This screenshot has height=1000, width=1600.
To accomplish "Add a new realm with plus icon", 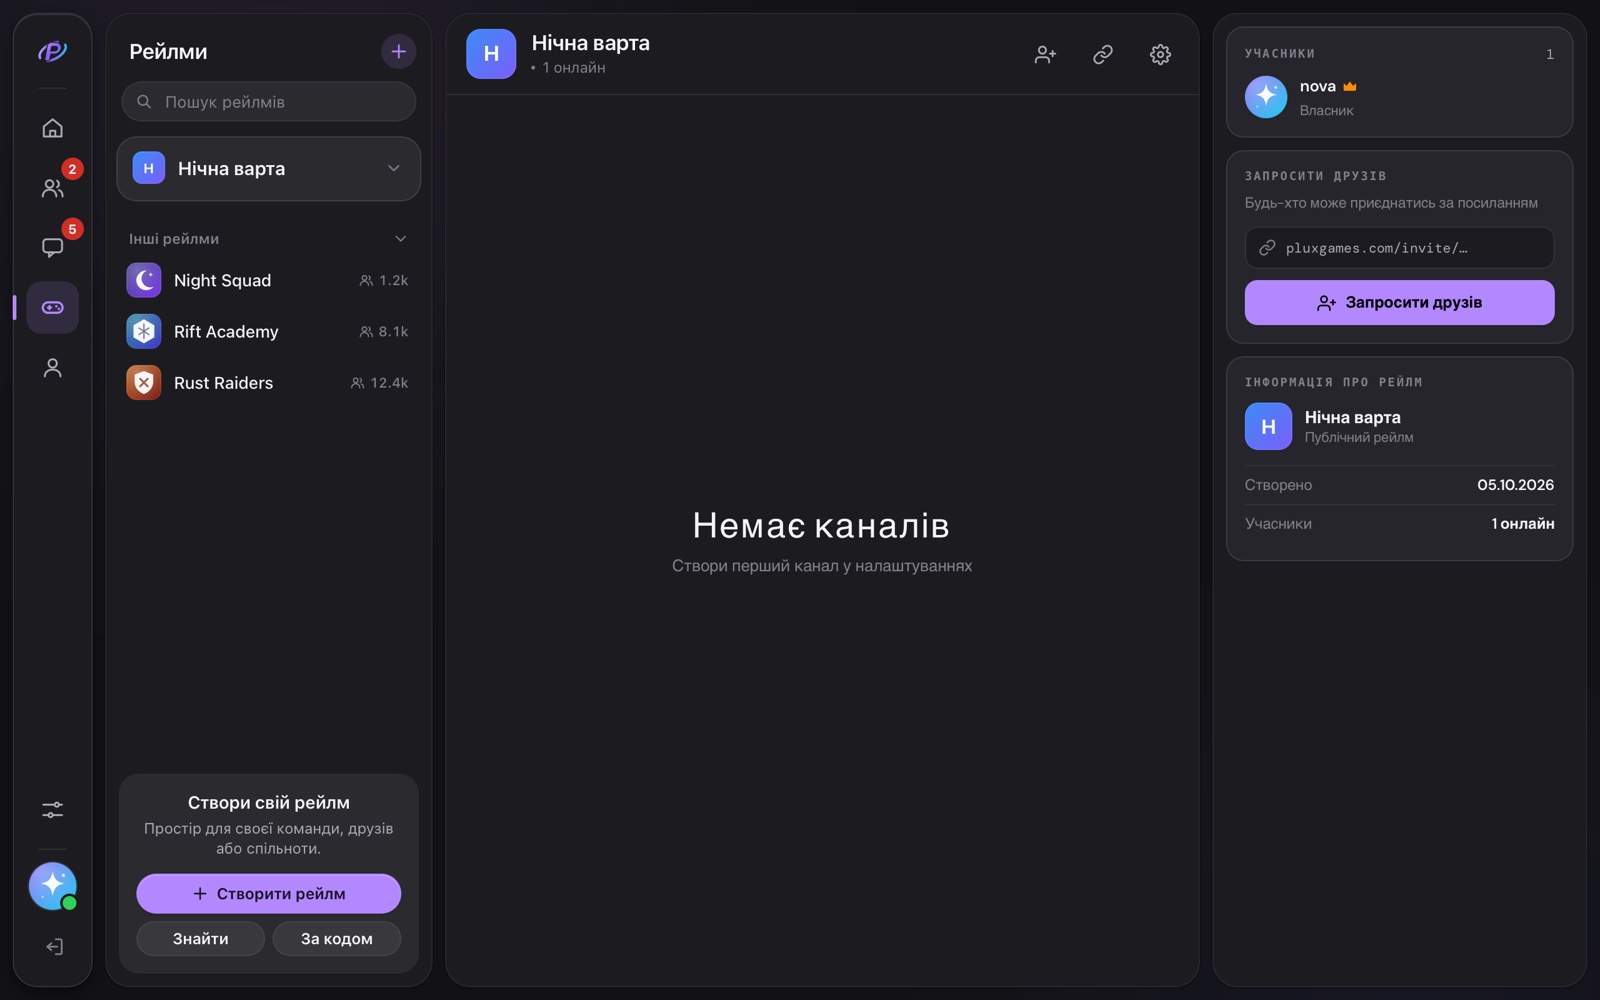I will point(398,51).
